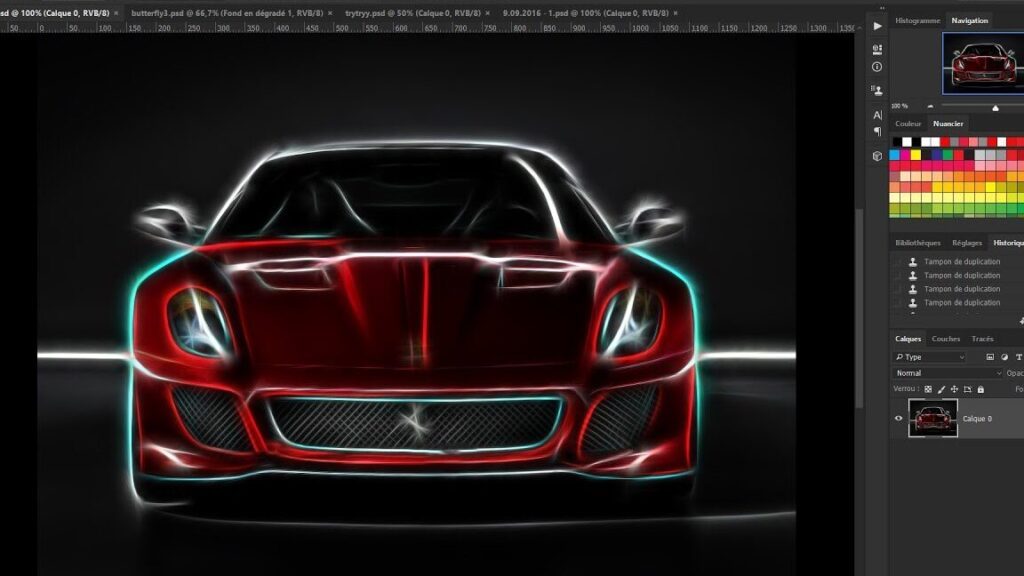
Task: Open the Info panel icon
Action: click(877, 67)
